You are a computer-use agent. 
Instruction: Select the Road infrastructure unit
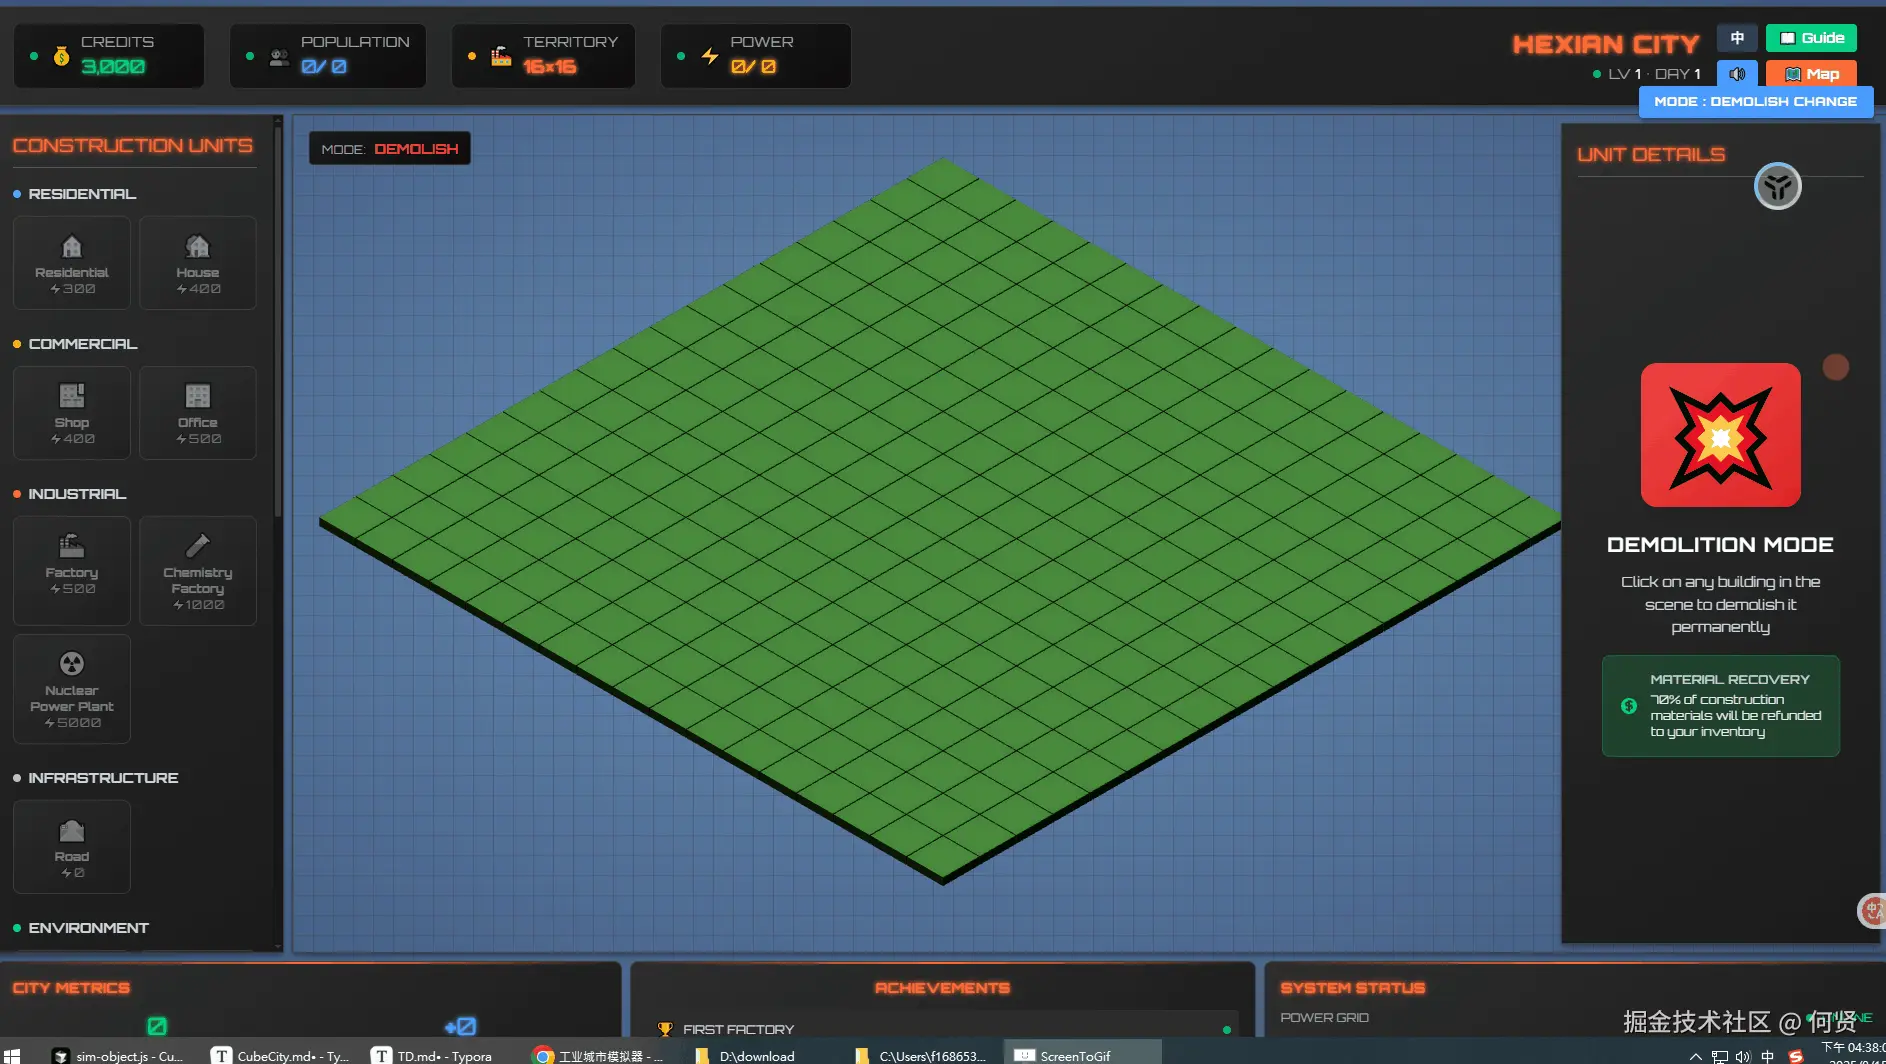click(x=72, y=847)
